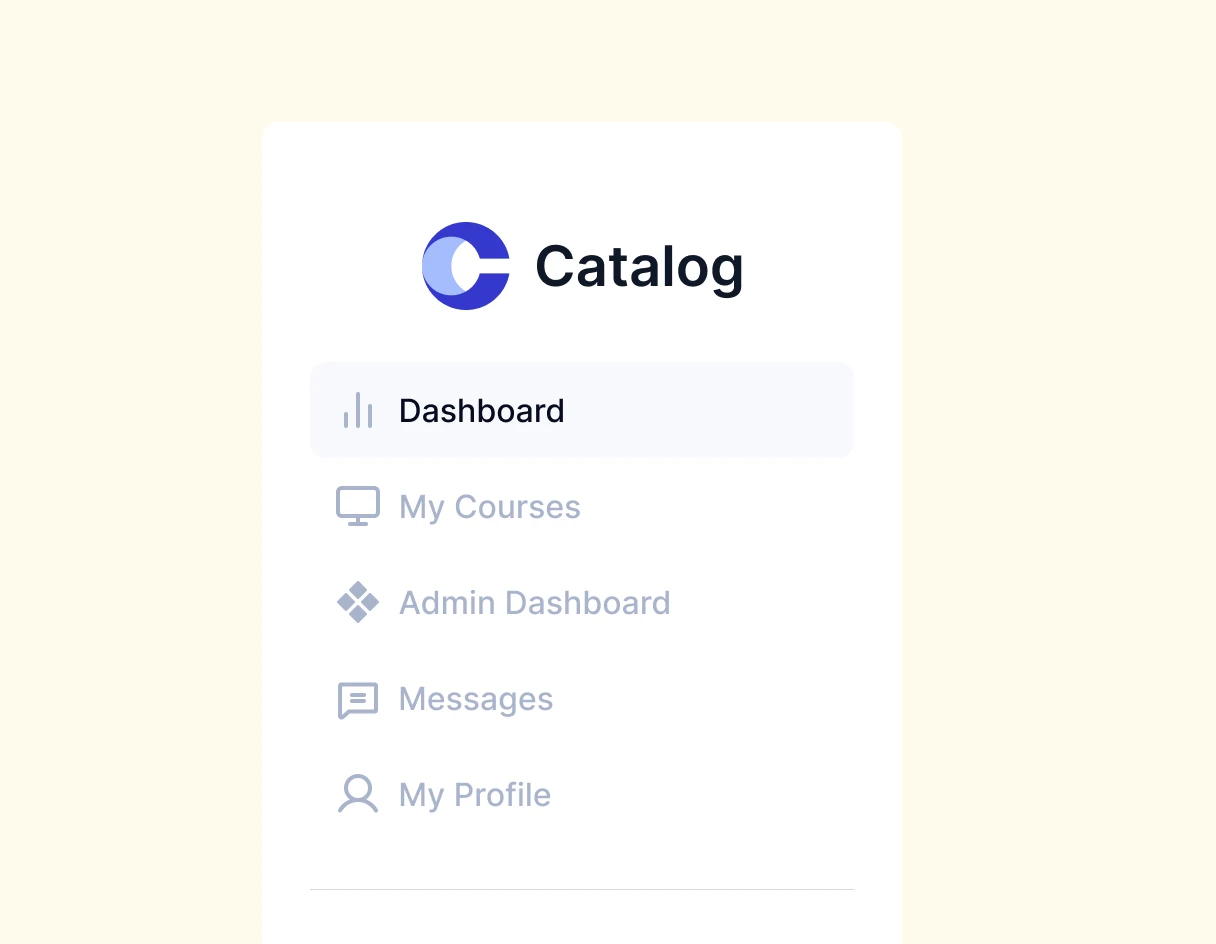Click the Catalog wordmark text

(640, 266)
